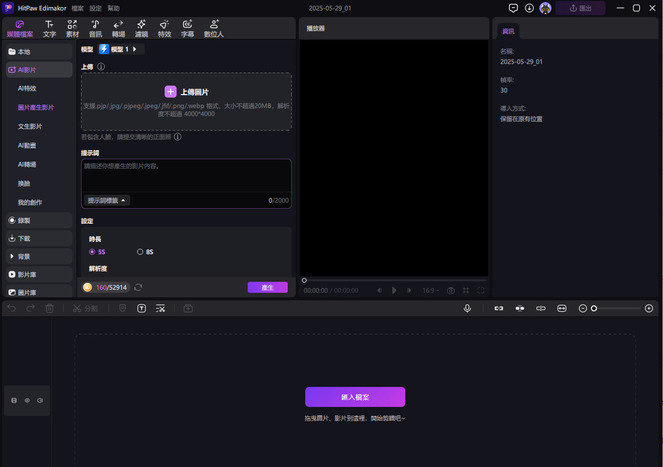Click the purple 產生 generate button
This screenshot has height=467, width=663.
[x=268, y=287]
